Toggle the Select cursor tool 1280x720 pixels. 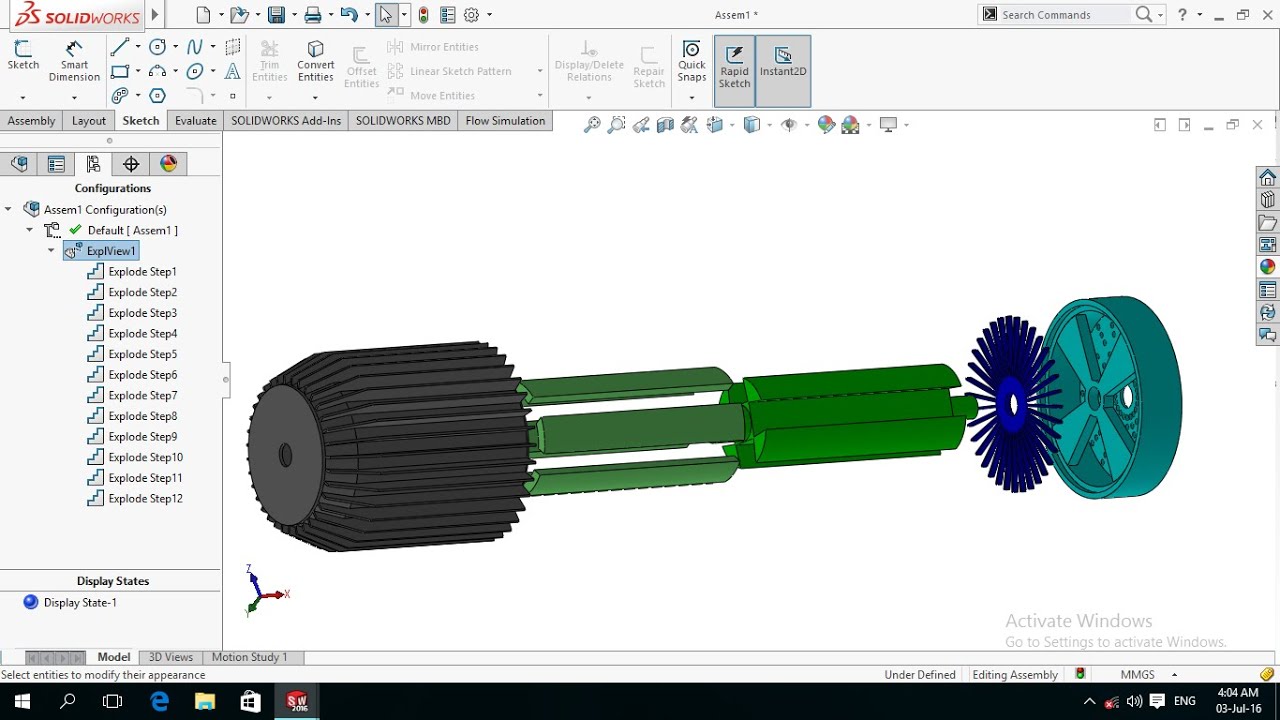[386, 15]
